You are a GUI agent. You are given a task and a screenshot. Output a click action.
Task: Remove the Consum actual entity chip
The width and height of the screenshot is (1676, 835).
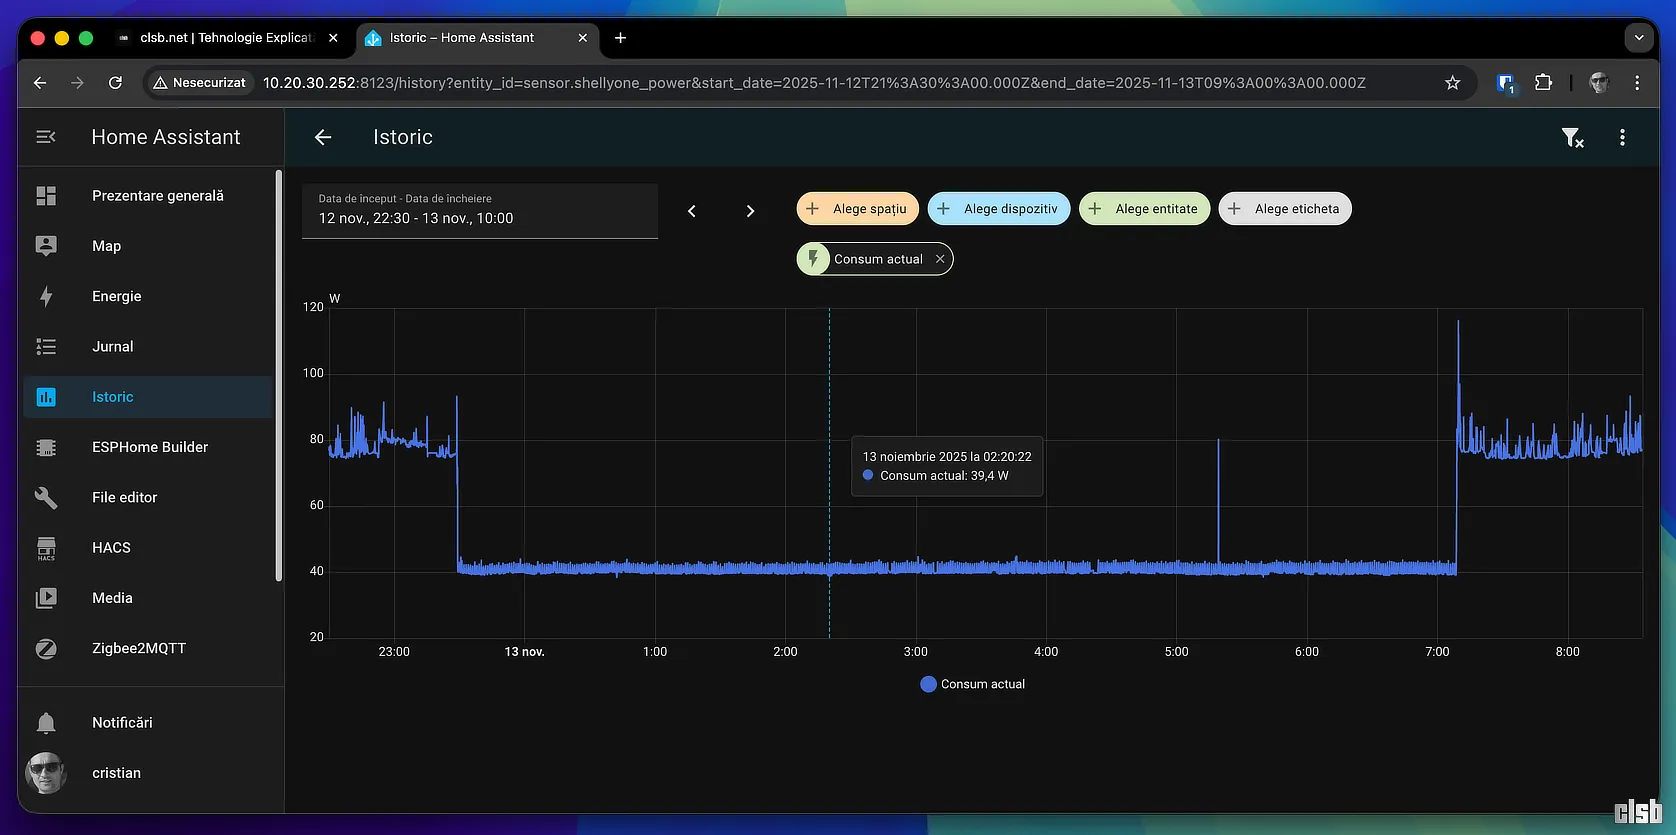[940, 259]
